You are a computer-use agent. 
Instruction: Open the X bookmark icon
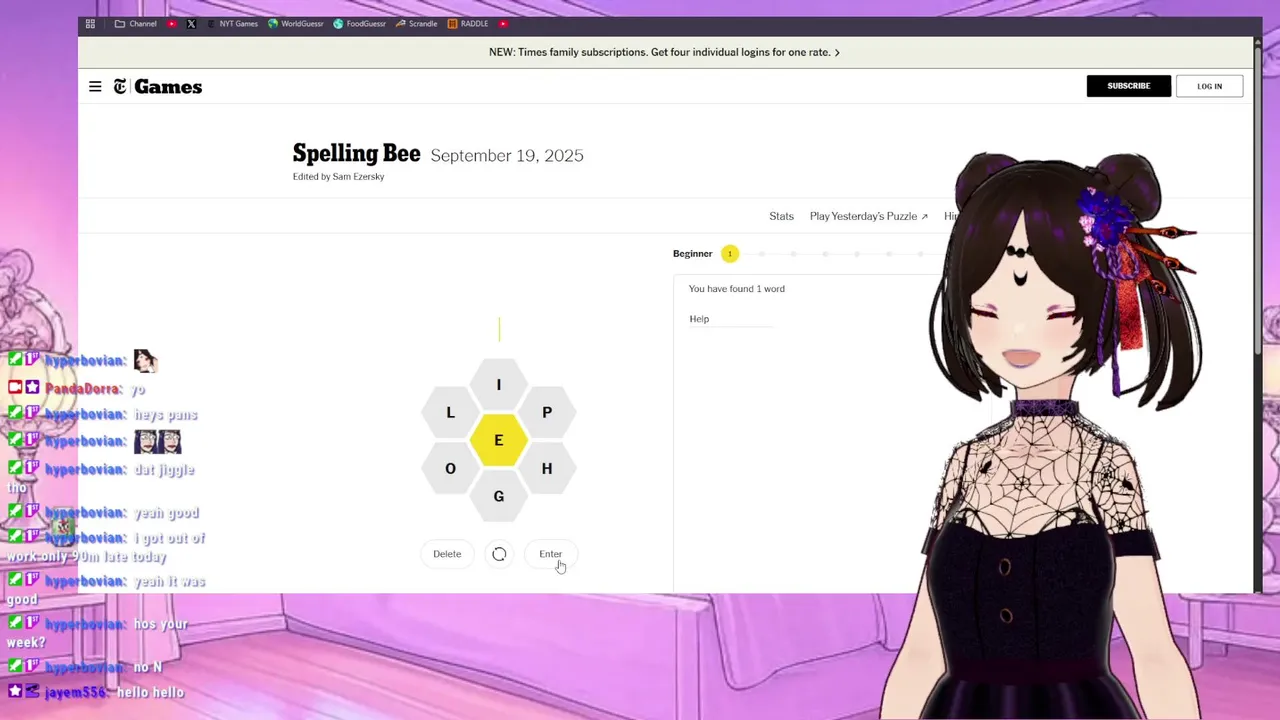coord(191,24)
